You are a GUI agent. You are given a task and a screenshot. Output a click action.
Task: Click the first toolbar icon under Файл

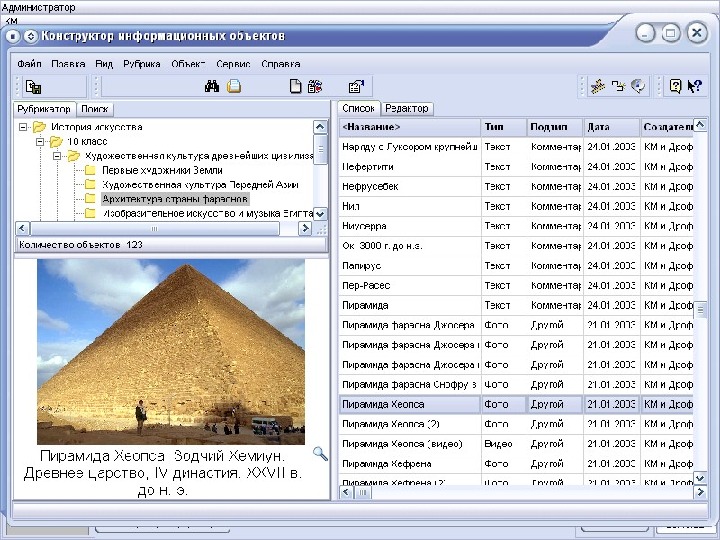(x=33, y=86)
